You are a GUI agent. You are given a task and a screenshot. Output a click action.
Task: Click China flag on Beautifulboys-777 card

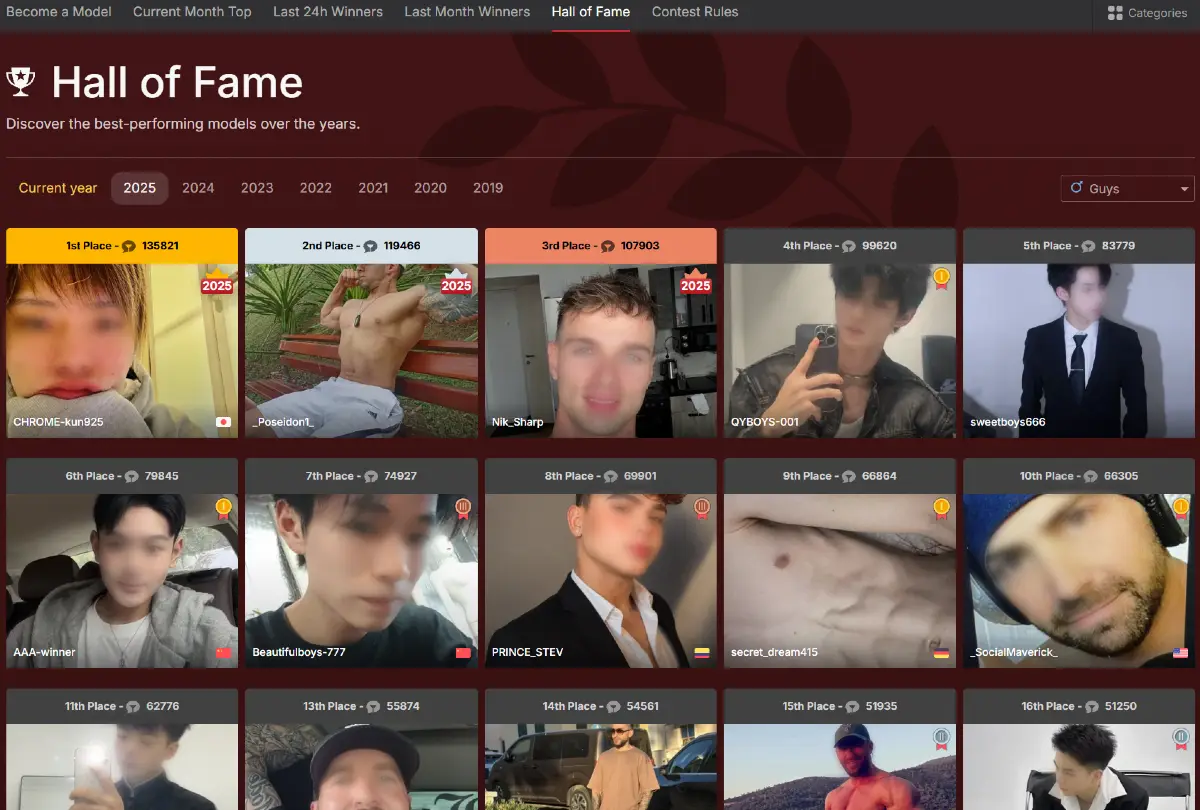[x=463, y=653]
